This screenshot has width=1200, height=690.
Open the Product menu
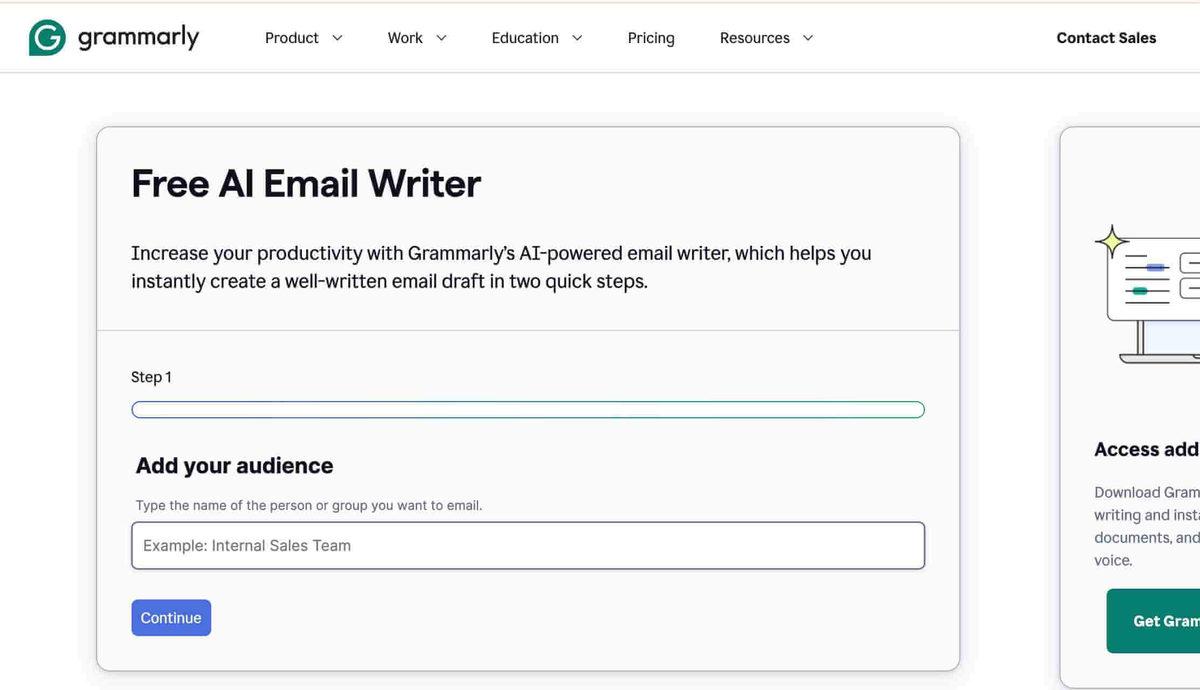pyautogui.click(x=291, y=38)
